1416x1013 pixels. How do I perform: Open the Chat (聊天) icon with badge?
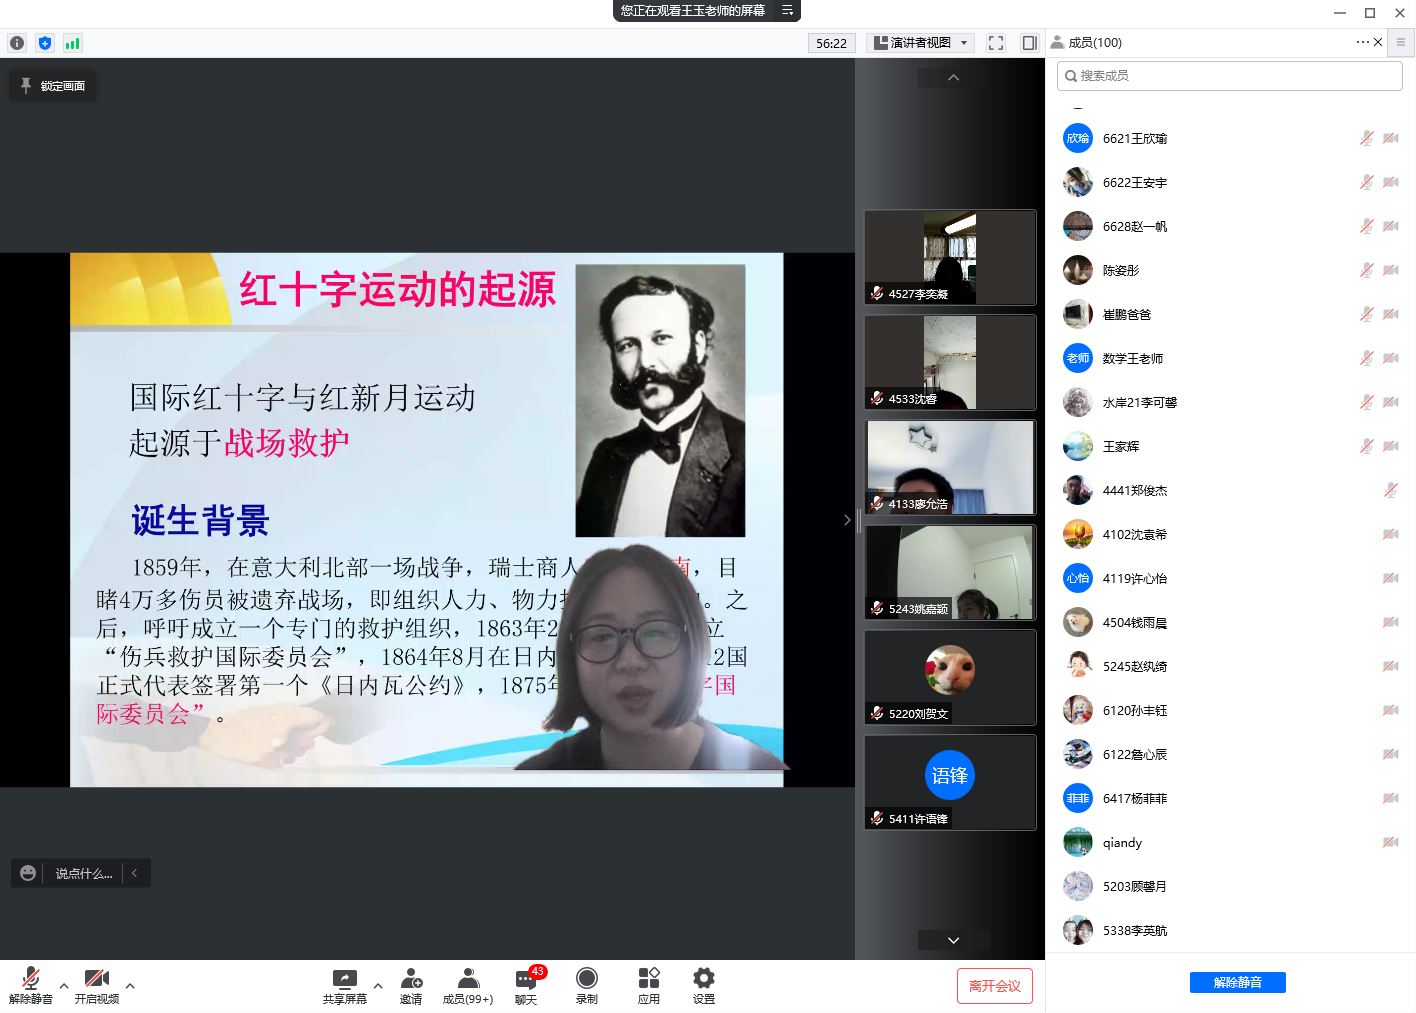[x=526, y=984]
